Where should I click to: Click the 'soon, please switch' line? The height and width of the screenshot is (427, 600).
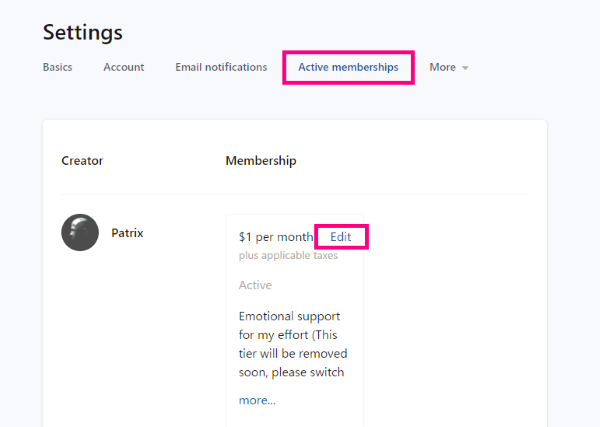291,372
